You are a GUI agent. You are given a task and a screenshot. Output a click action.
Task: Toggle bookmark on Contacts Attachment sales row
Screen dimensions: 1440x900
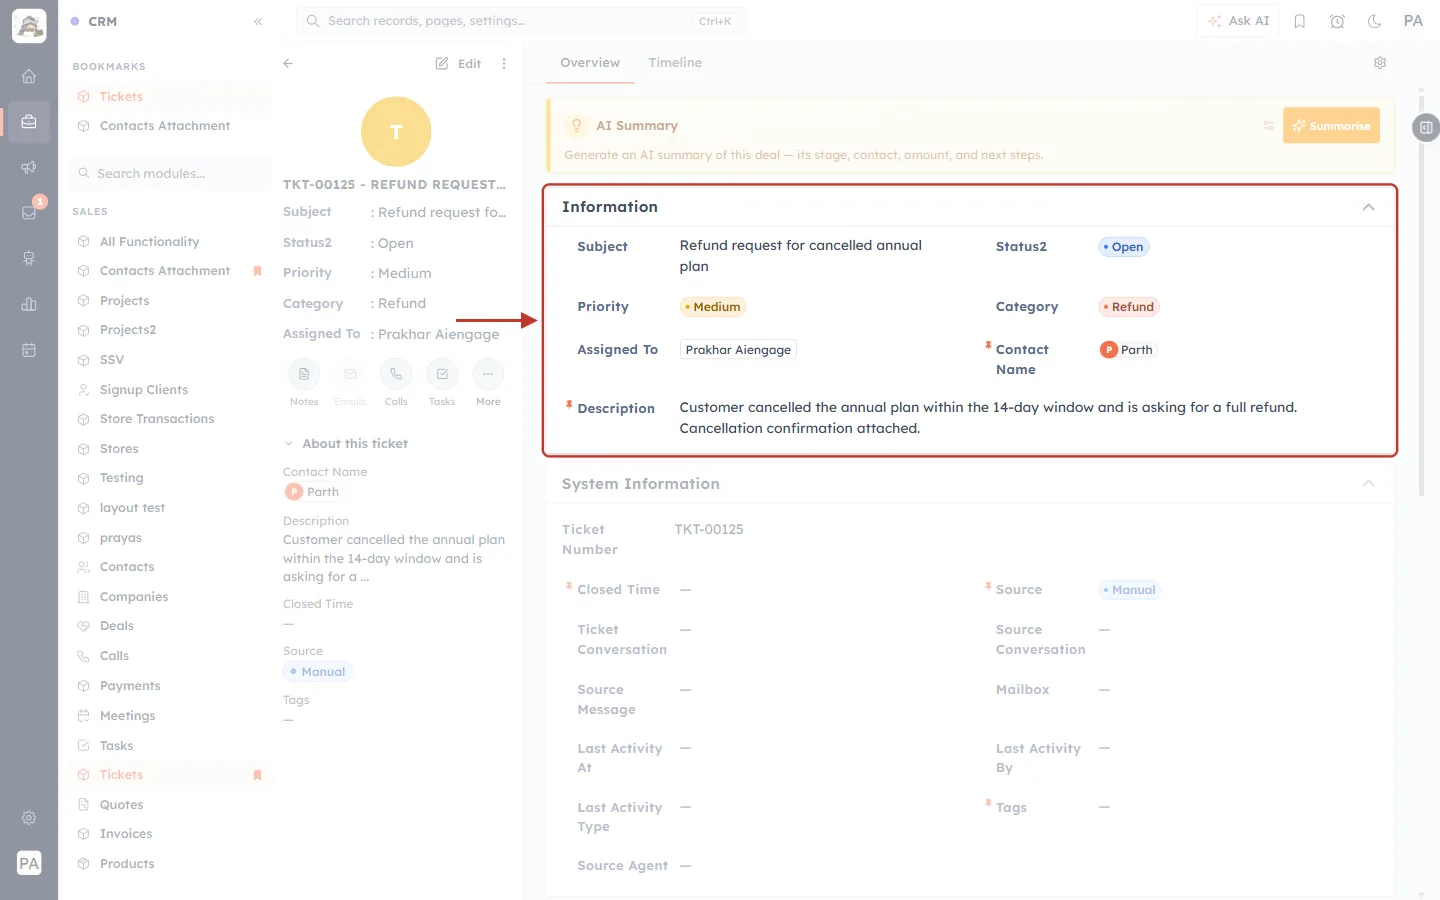coord(257,271)
